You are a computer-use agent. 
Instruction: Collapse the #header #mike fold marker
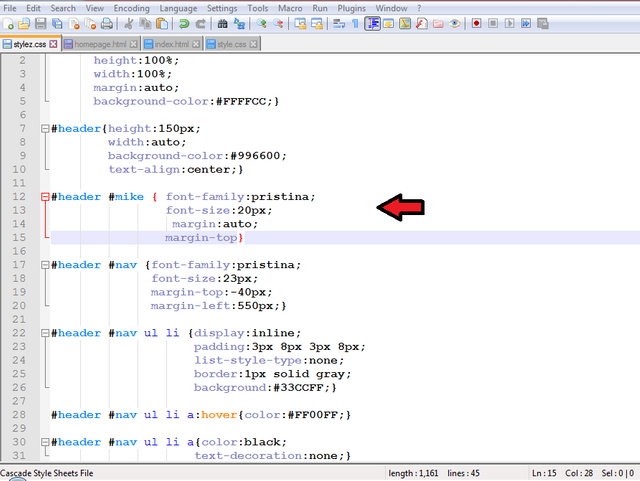45,197
